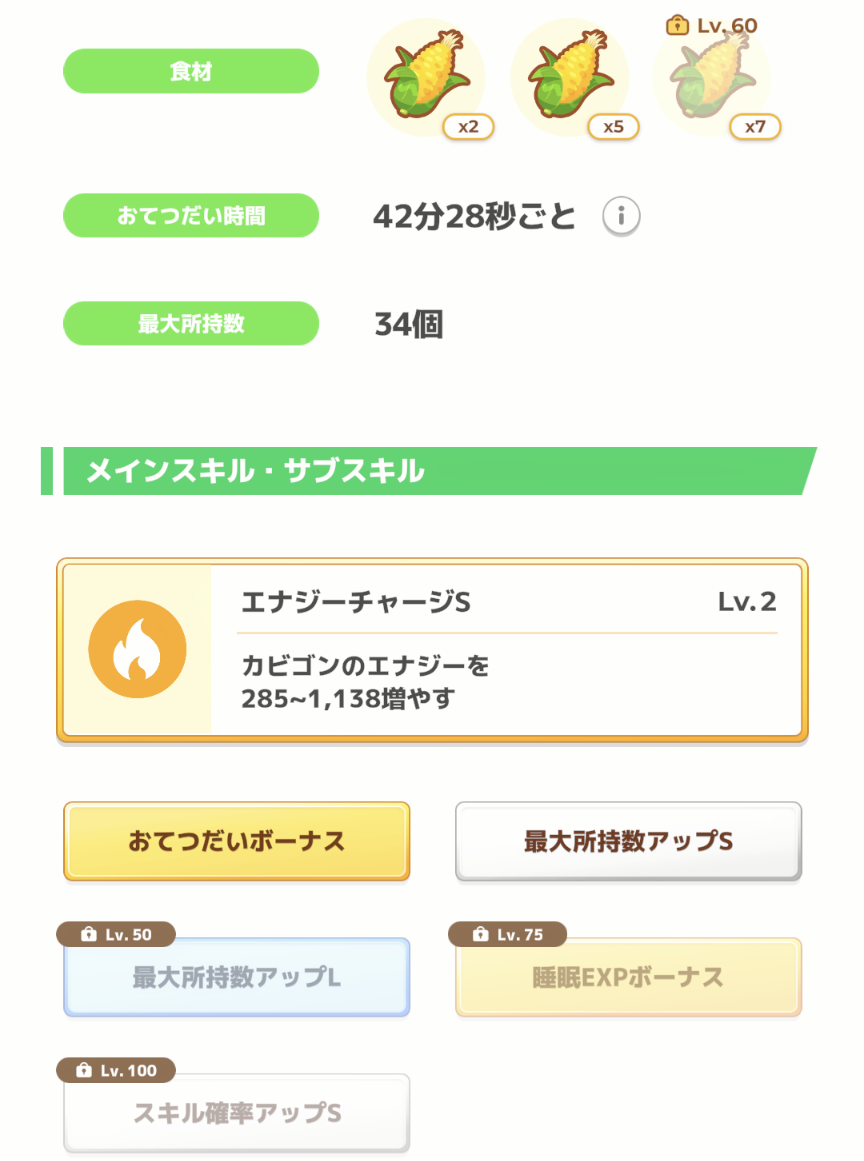864x1161 pixels.
Task: Tap the lock icon on Lv. 100 badge
Action: pos(84,1070)
